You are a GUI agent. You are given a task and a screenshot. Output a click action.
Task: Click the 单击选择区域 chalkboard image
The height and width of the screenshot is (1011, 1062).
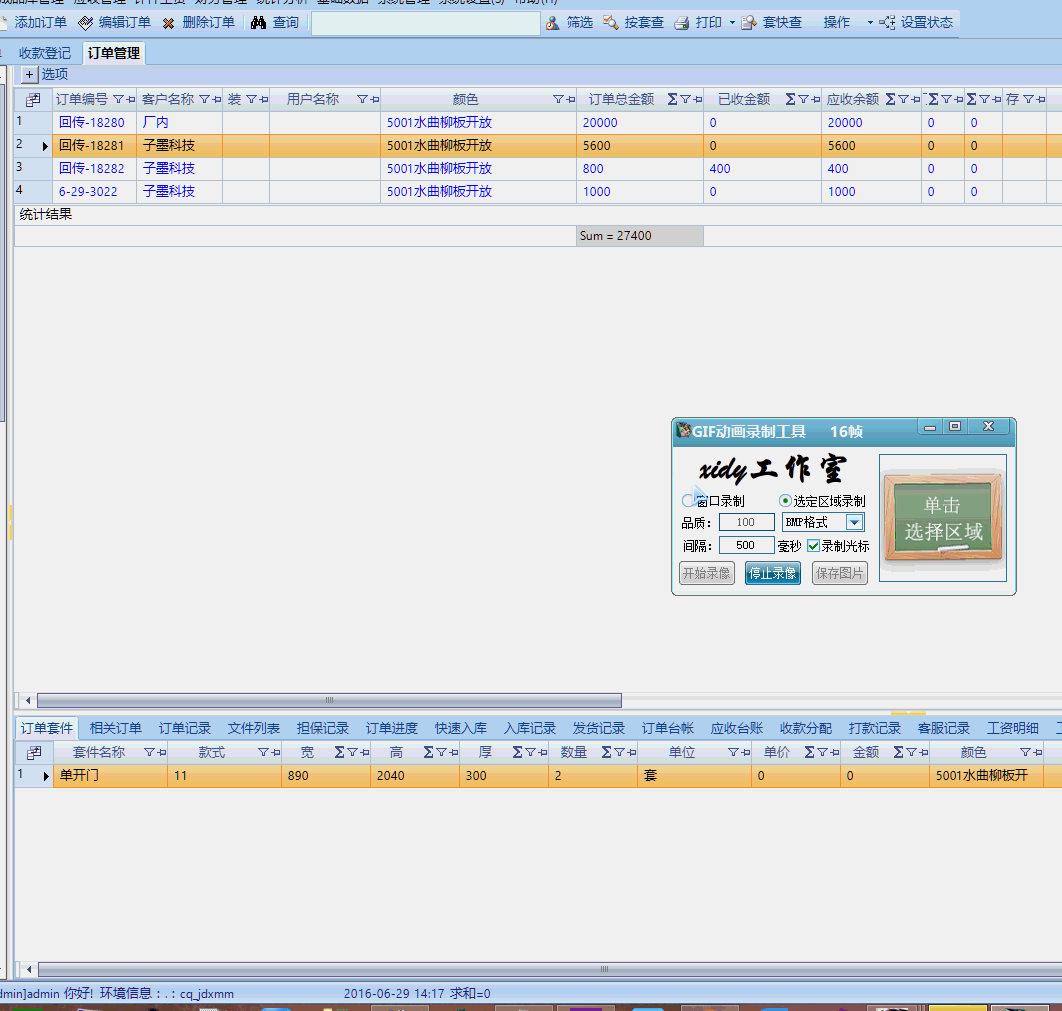tap(942, 518)
